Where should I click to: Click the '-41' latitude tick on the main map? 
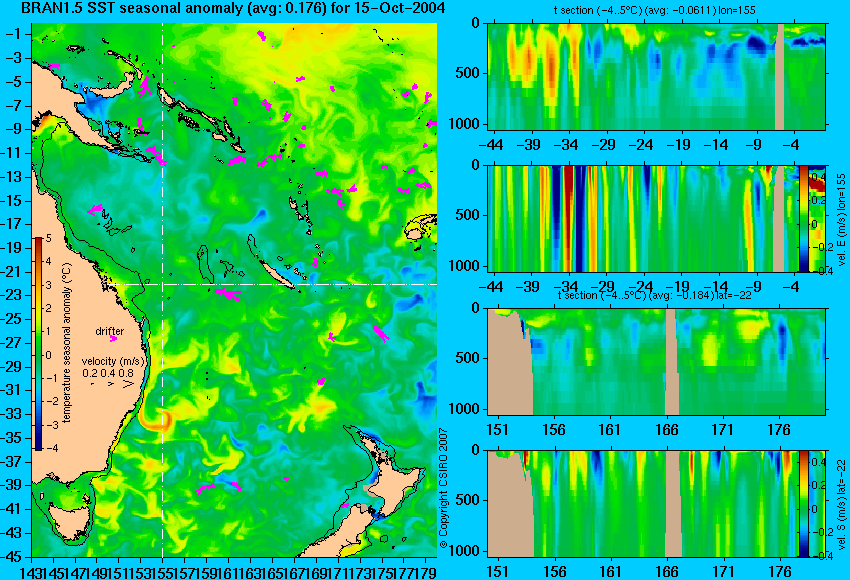(13, 509)
